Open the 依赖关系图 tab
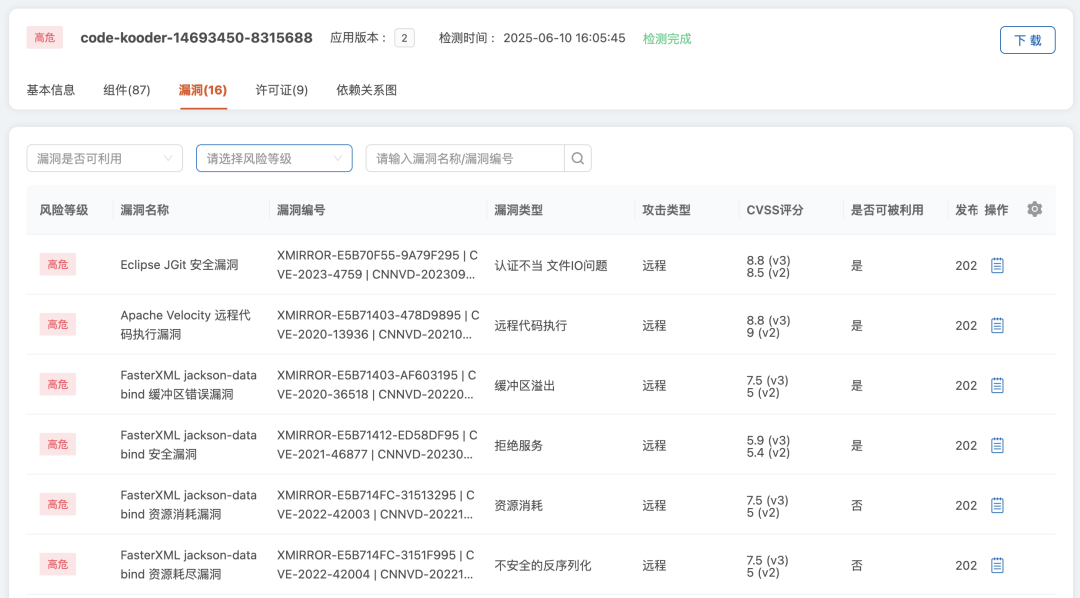The height and width of the screenshot is (598, 1080). pos(366,90)
